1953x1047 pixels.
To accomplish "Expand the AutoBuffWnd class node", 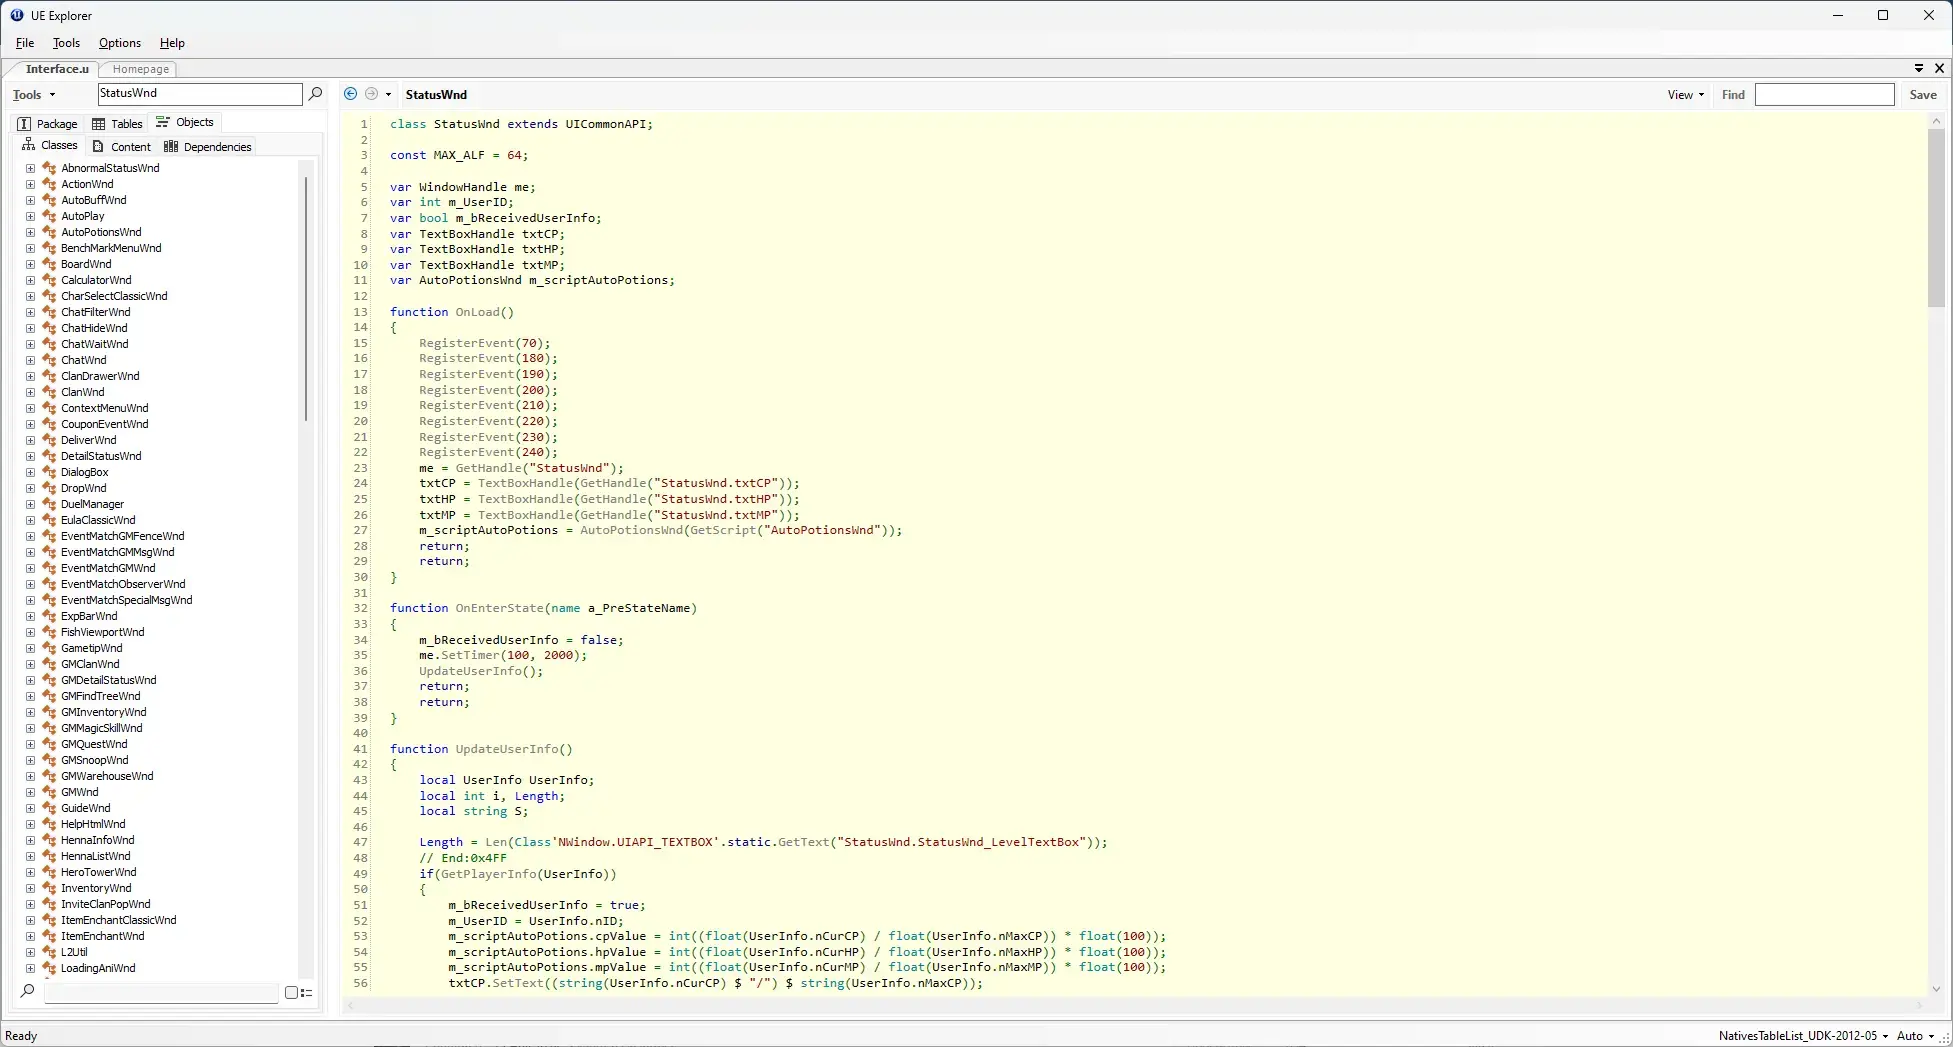I will click(30, 200).
